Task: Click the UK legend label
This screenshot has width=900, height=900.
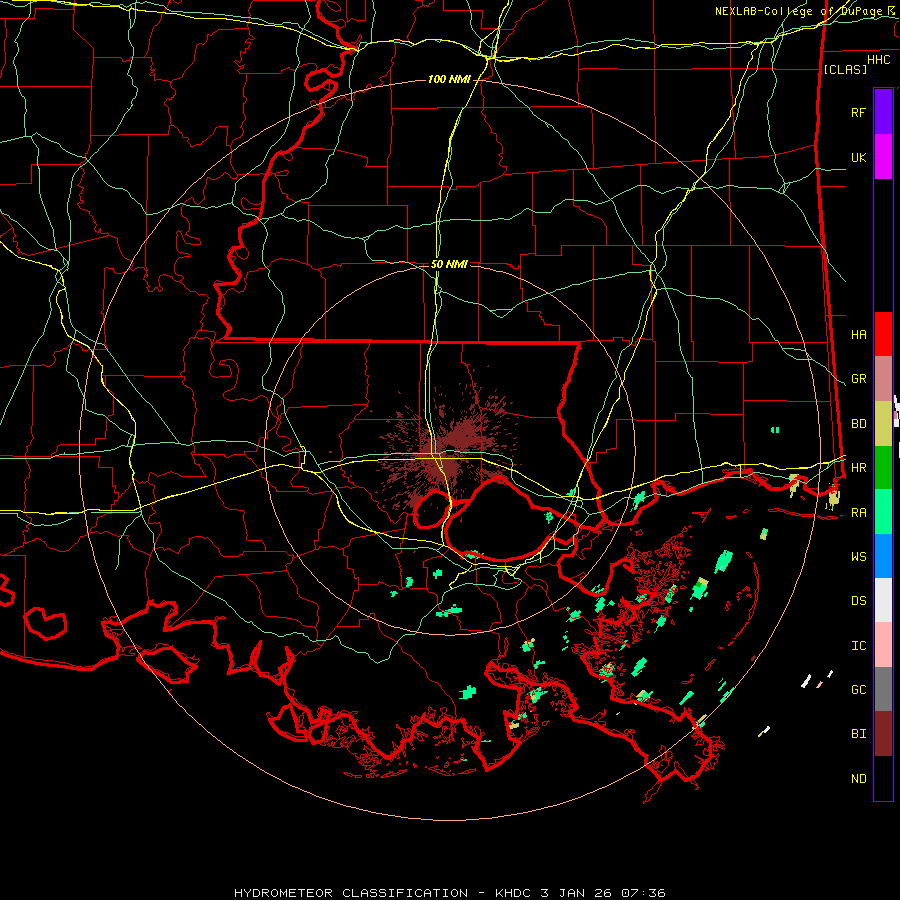Action: pos(858,157)
